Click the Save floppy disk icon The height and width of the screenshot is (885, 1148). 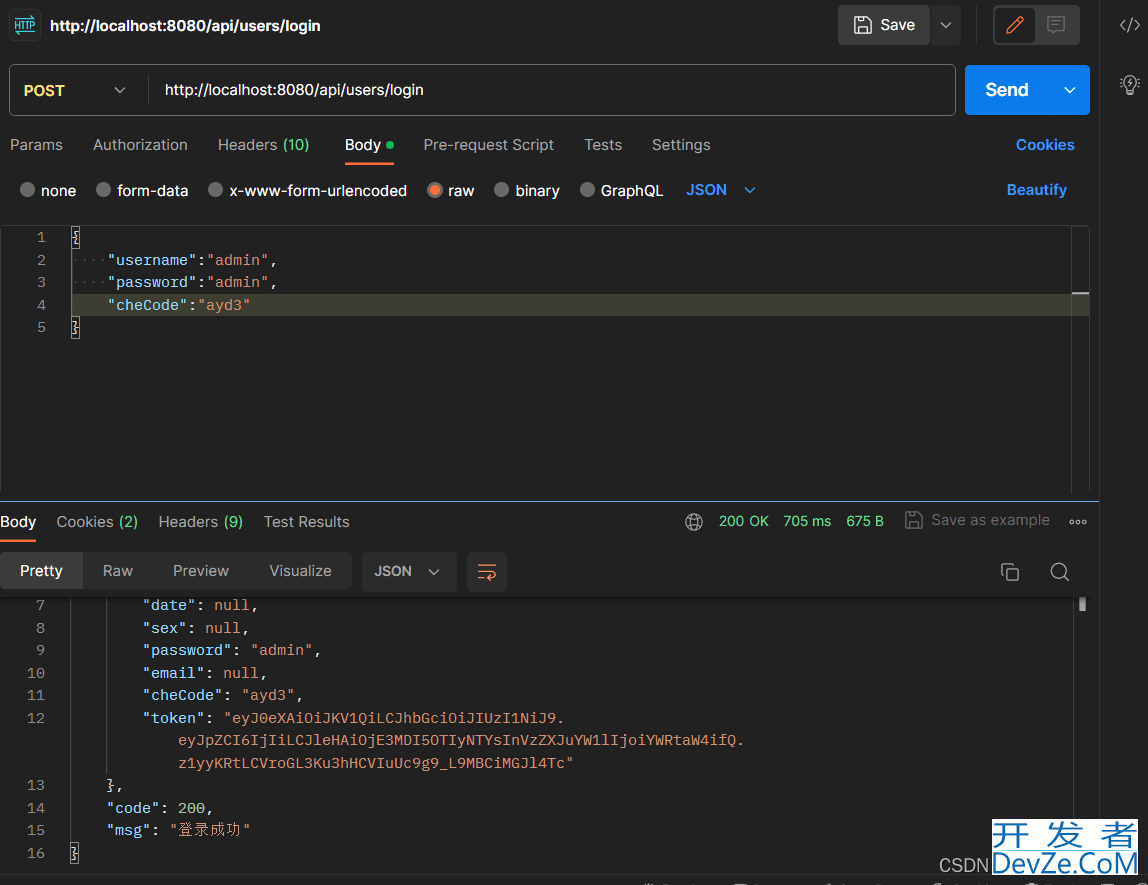pos(862,25)
